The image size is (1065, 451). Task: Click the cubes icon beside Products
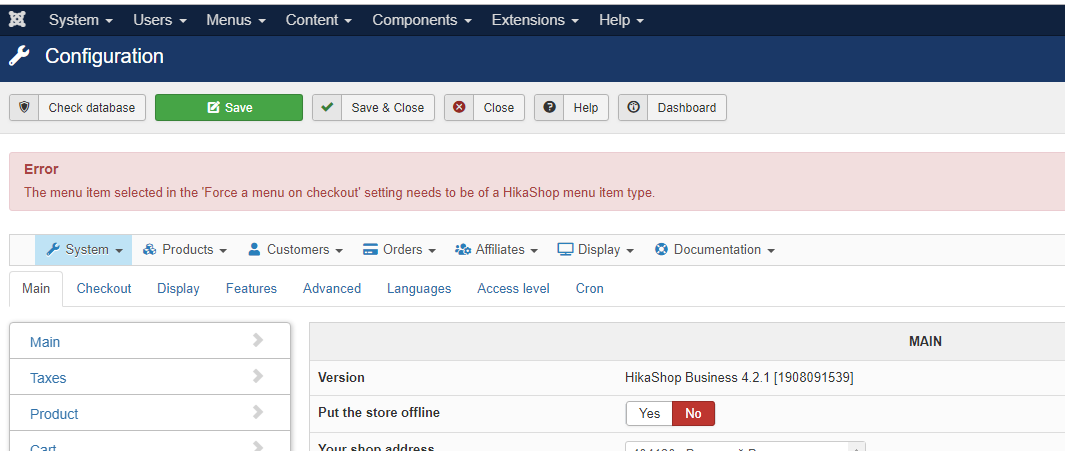pyautogui.click(x=149, y=249)
